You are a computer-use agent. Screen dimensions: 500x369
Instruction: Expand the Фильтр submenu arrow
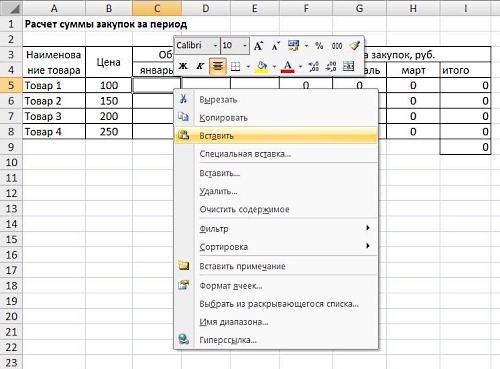pos(368,228)
